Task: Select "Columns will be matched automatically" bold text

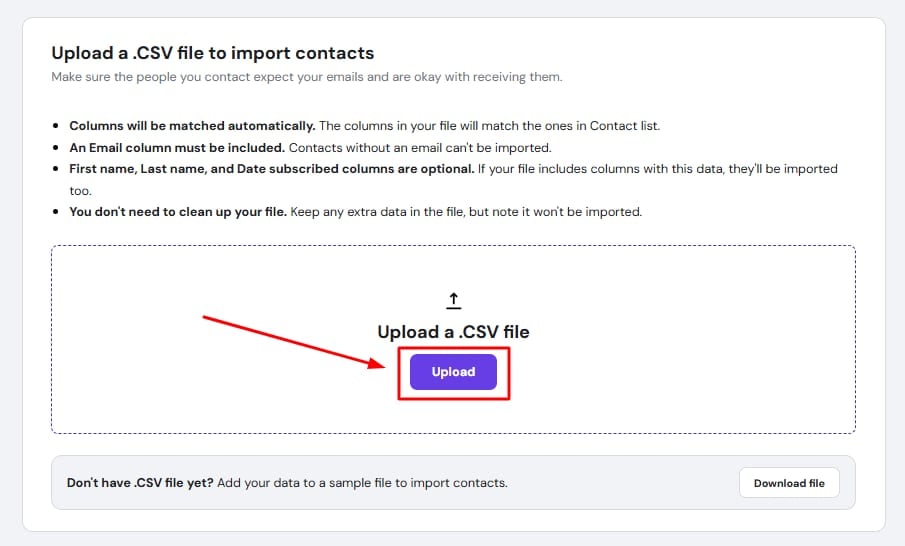Action: tap(192, 126)
